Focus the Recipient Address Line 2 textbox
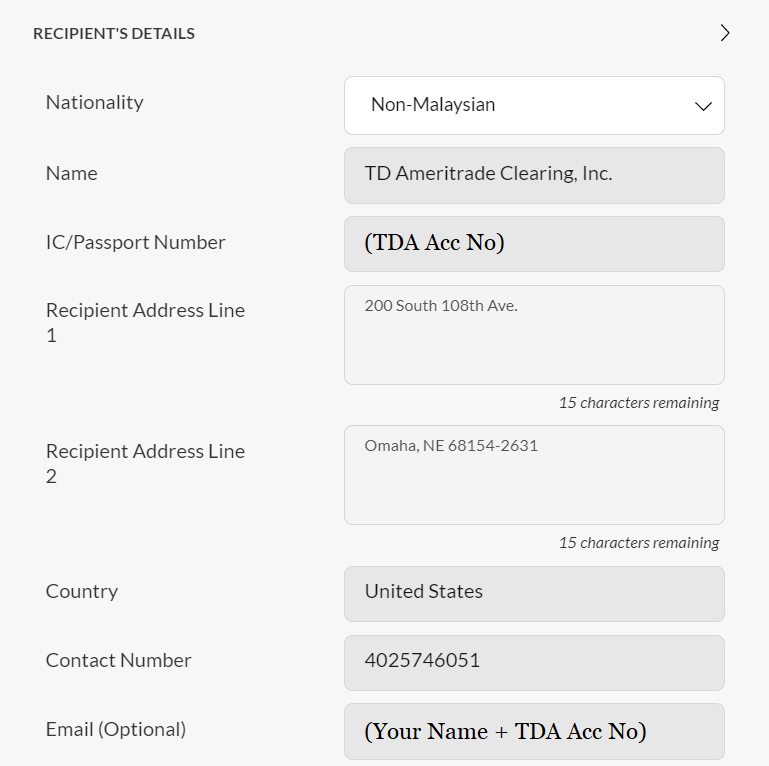Viewport: 769px width, 766px height. 534,475
